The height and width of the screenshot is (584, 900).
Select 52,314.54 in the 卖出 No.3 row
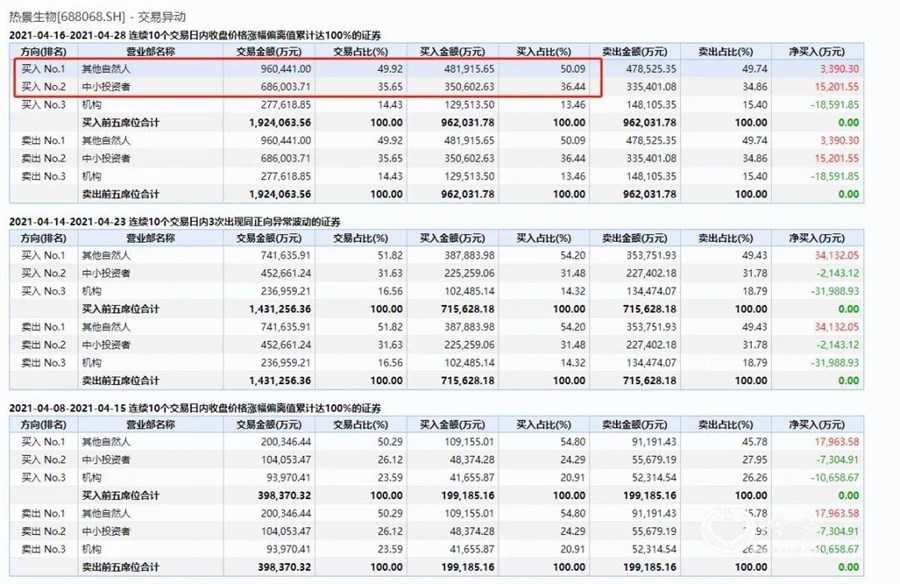(654, 550)
